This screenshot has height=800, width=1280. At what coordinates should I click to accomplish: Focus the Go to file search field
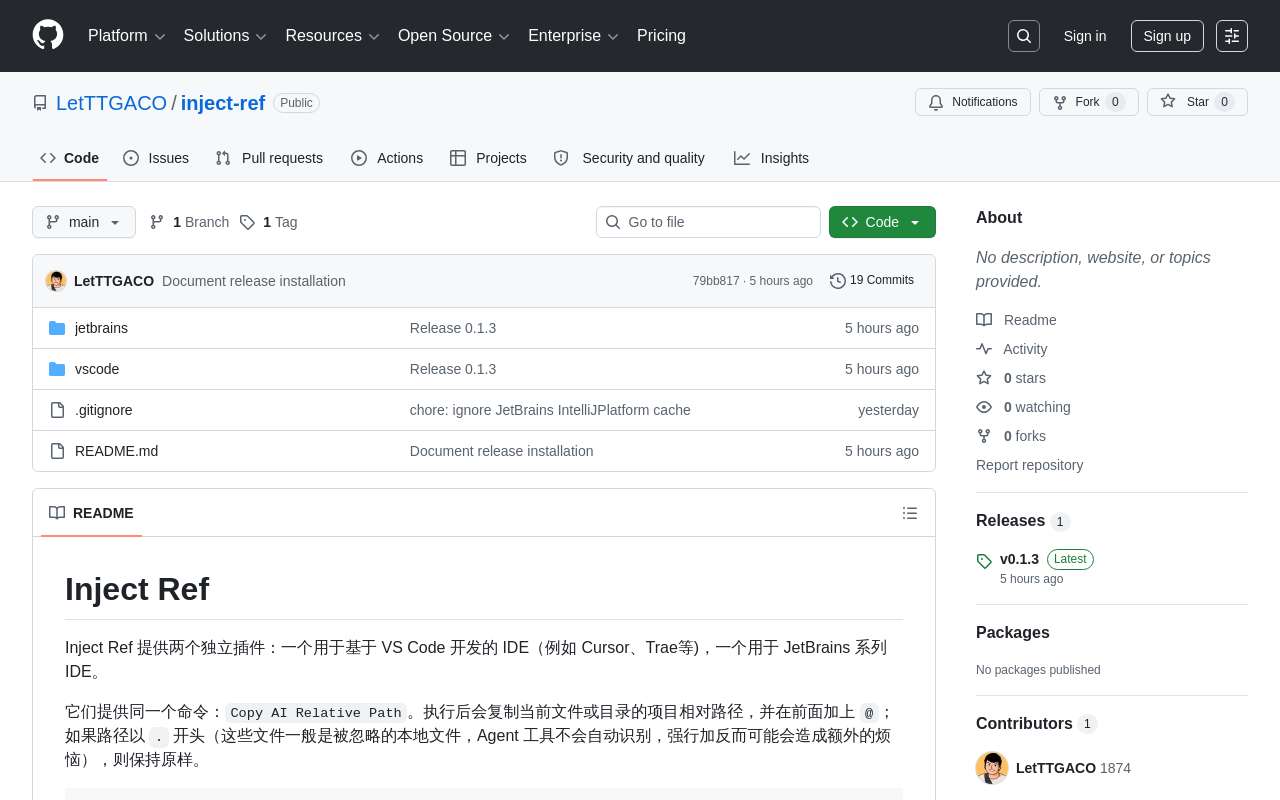pyautogui.click(x=708, y=222)
